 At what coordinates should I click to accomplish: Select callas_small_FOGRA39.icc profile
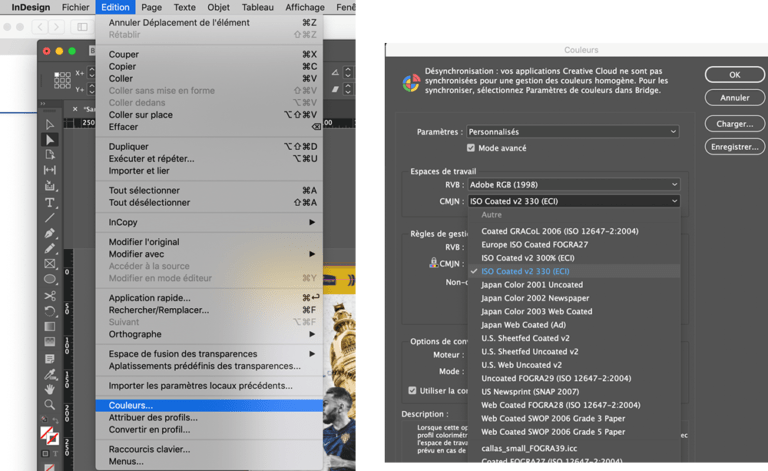[574, 448]
